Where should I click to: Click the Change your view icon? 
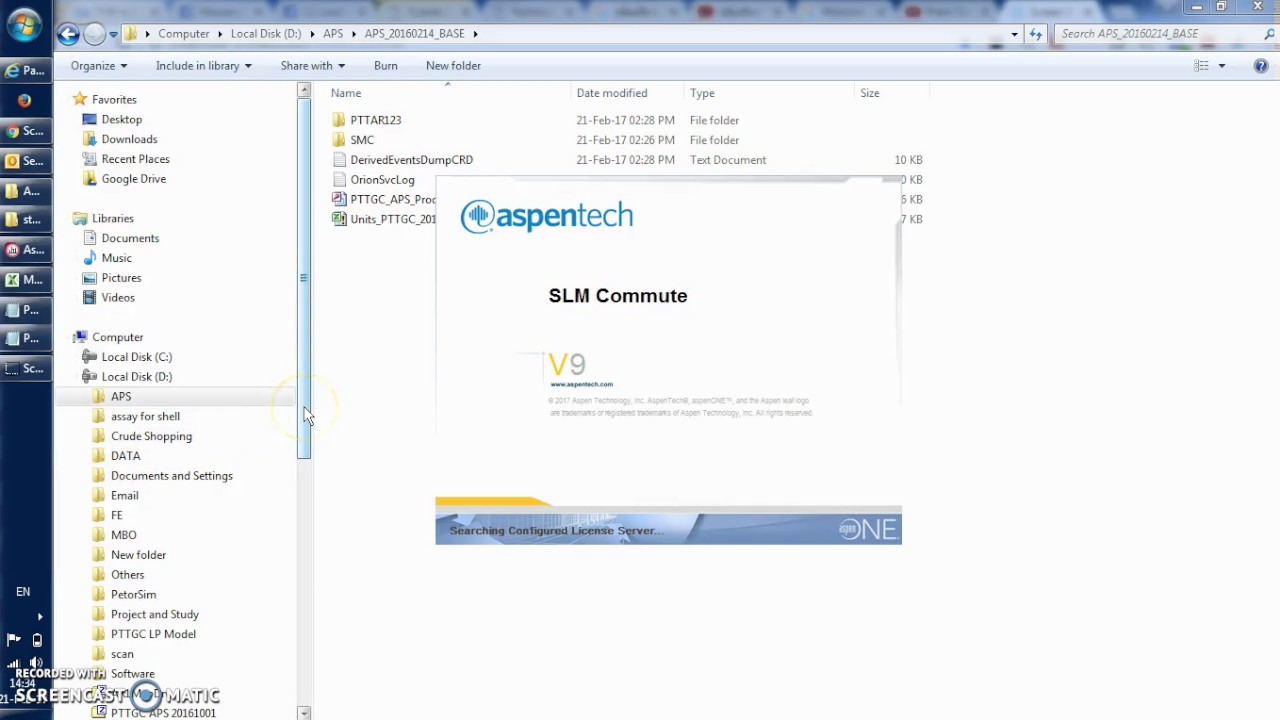point(1201,66)
